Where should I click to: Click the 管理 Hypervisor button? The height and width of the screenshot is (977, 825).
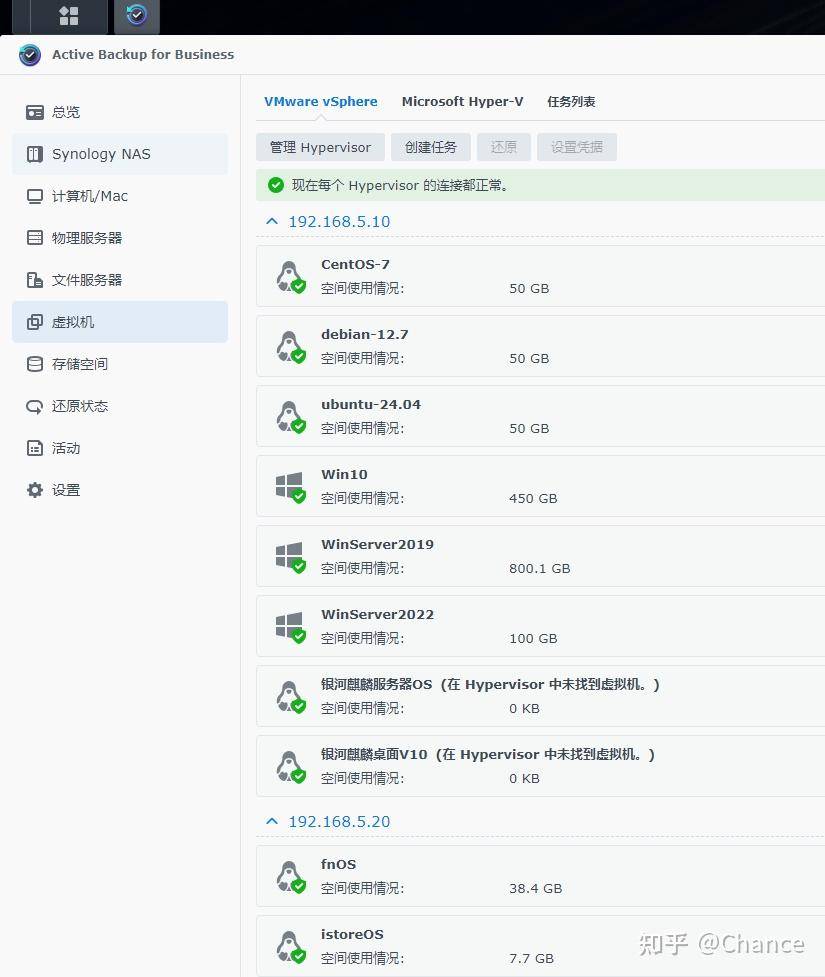click(320, 147)
